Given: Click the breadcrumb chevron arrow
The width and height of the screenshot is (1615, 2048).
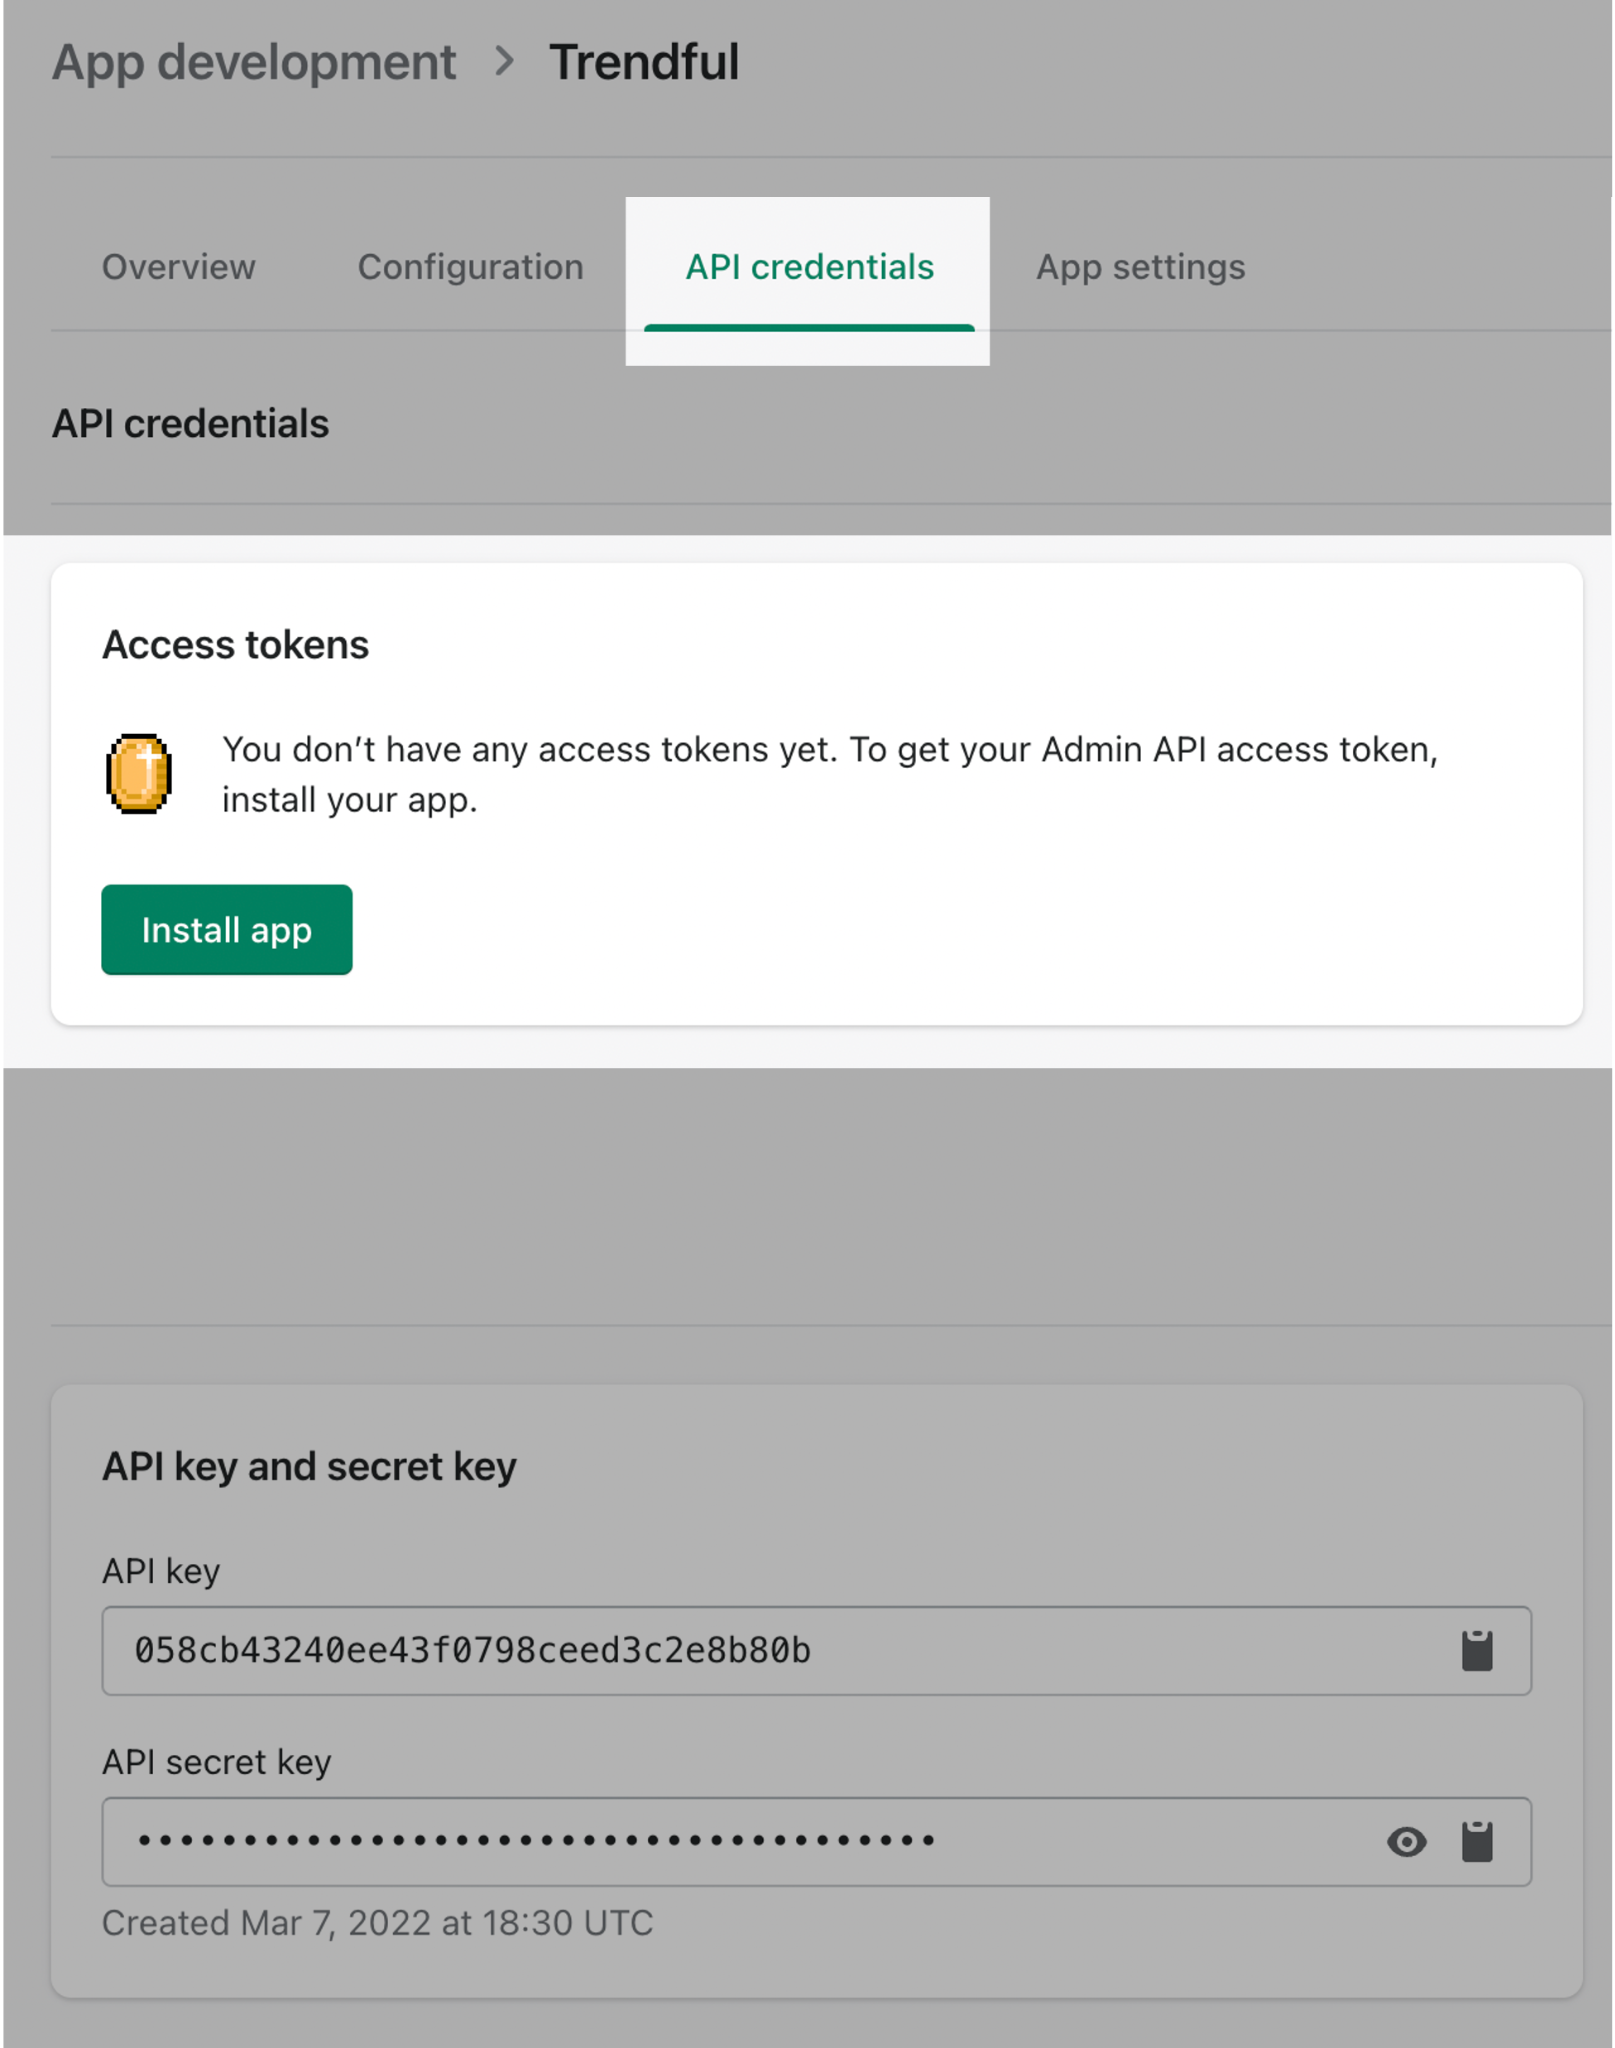Looking at the screenshot, I should [505, 62].
